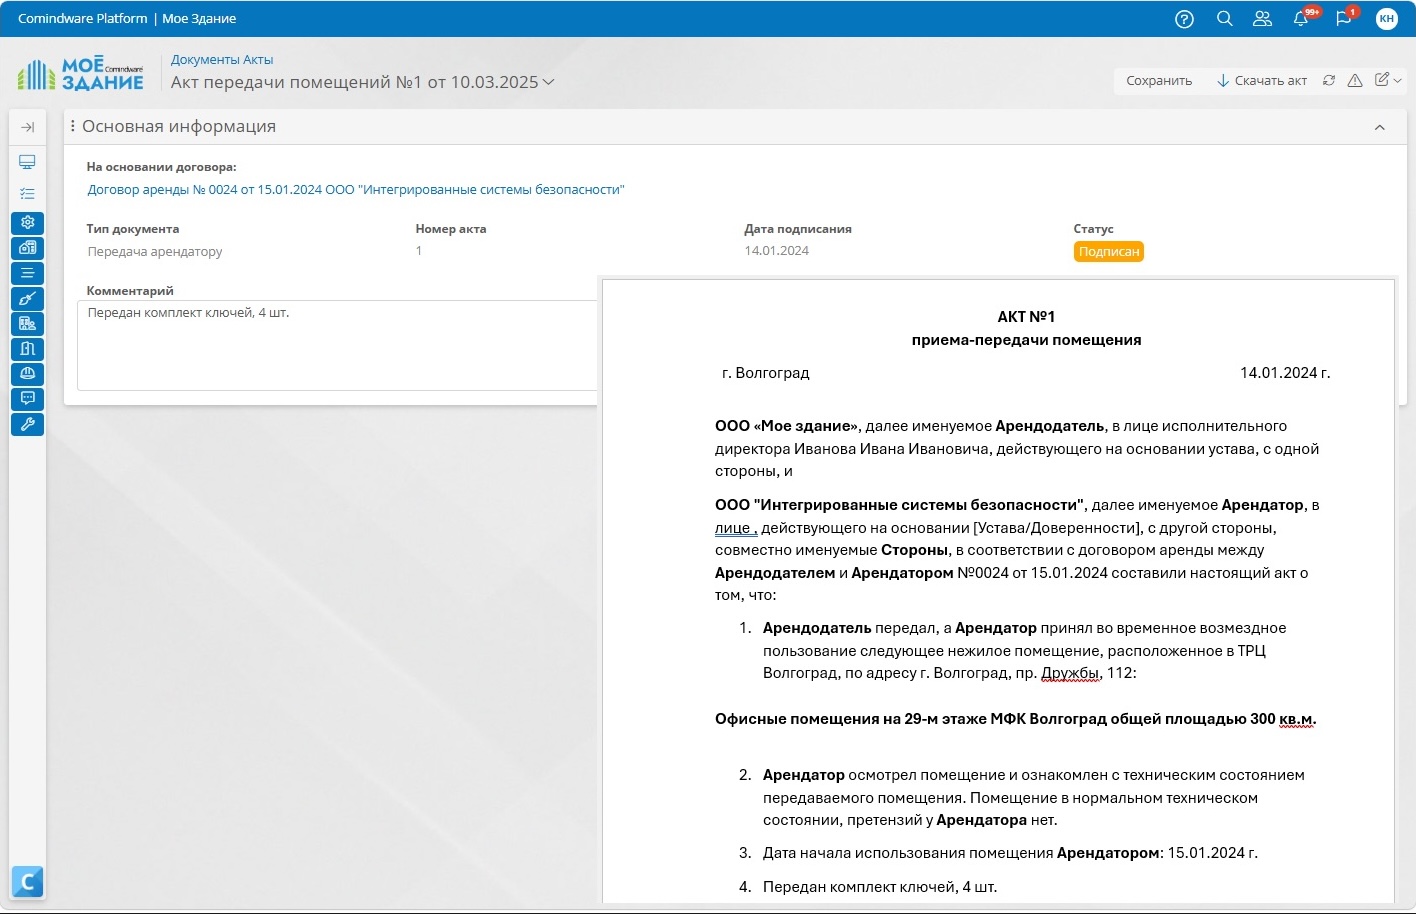
Task: Open the building-with-person icon in sidebar
Action: pos(28,323)
